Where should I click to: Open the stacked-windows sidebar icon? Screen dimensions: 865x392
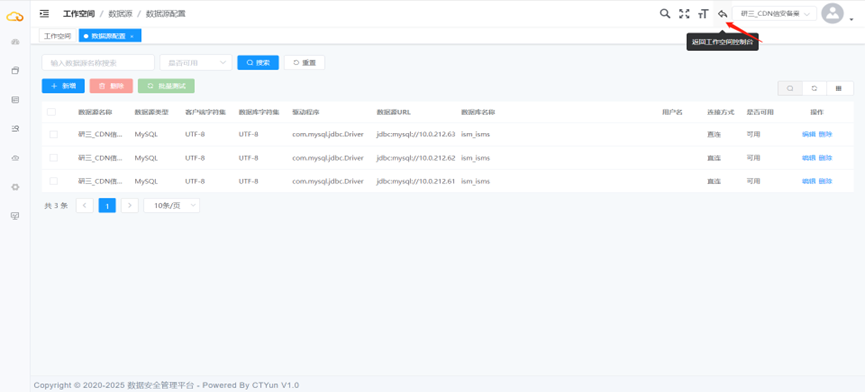pyautogui.click(x=15, y=71)
